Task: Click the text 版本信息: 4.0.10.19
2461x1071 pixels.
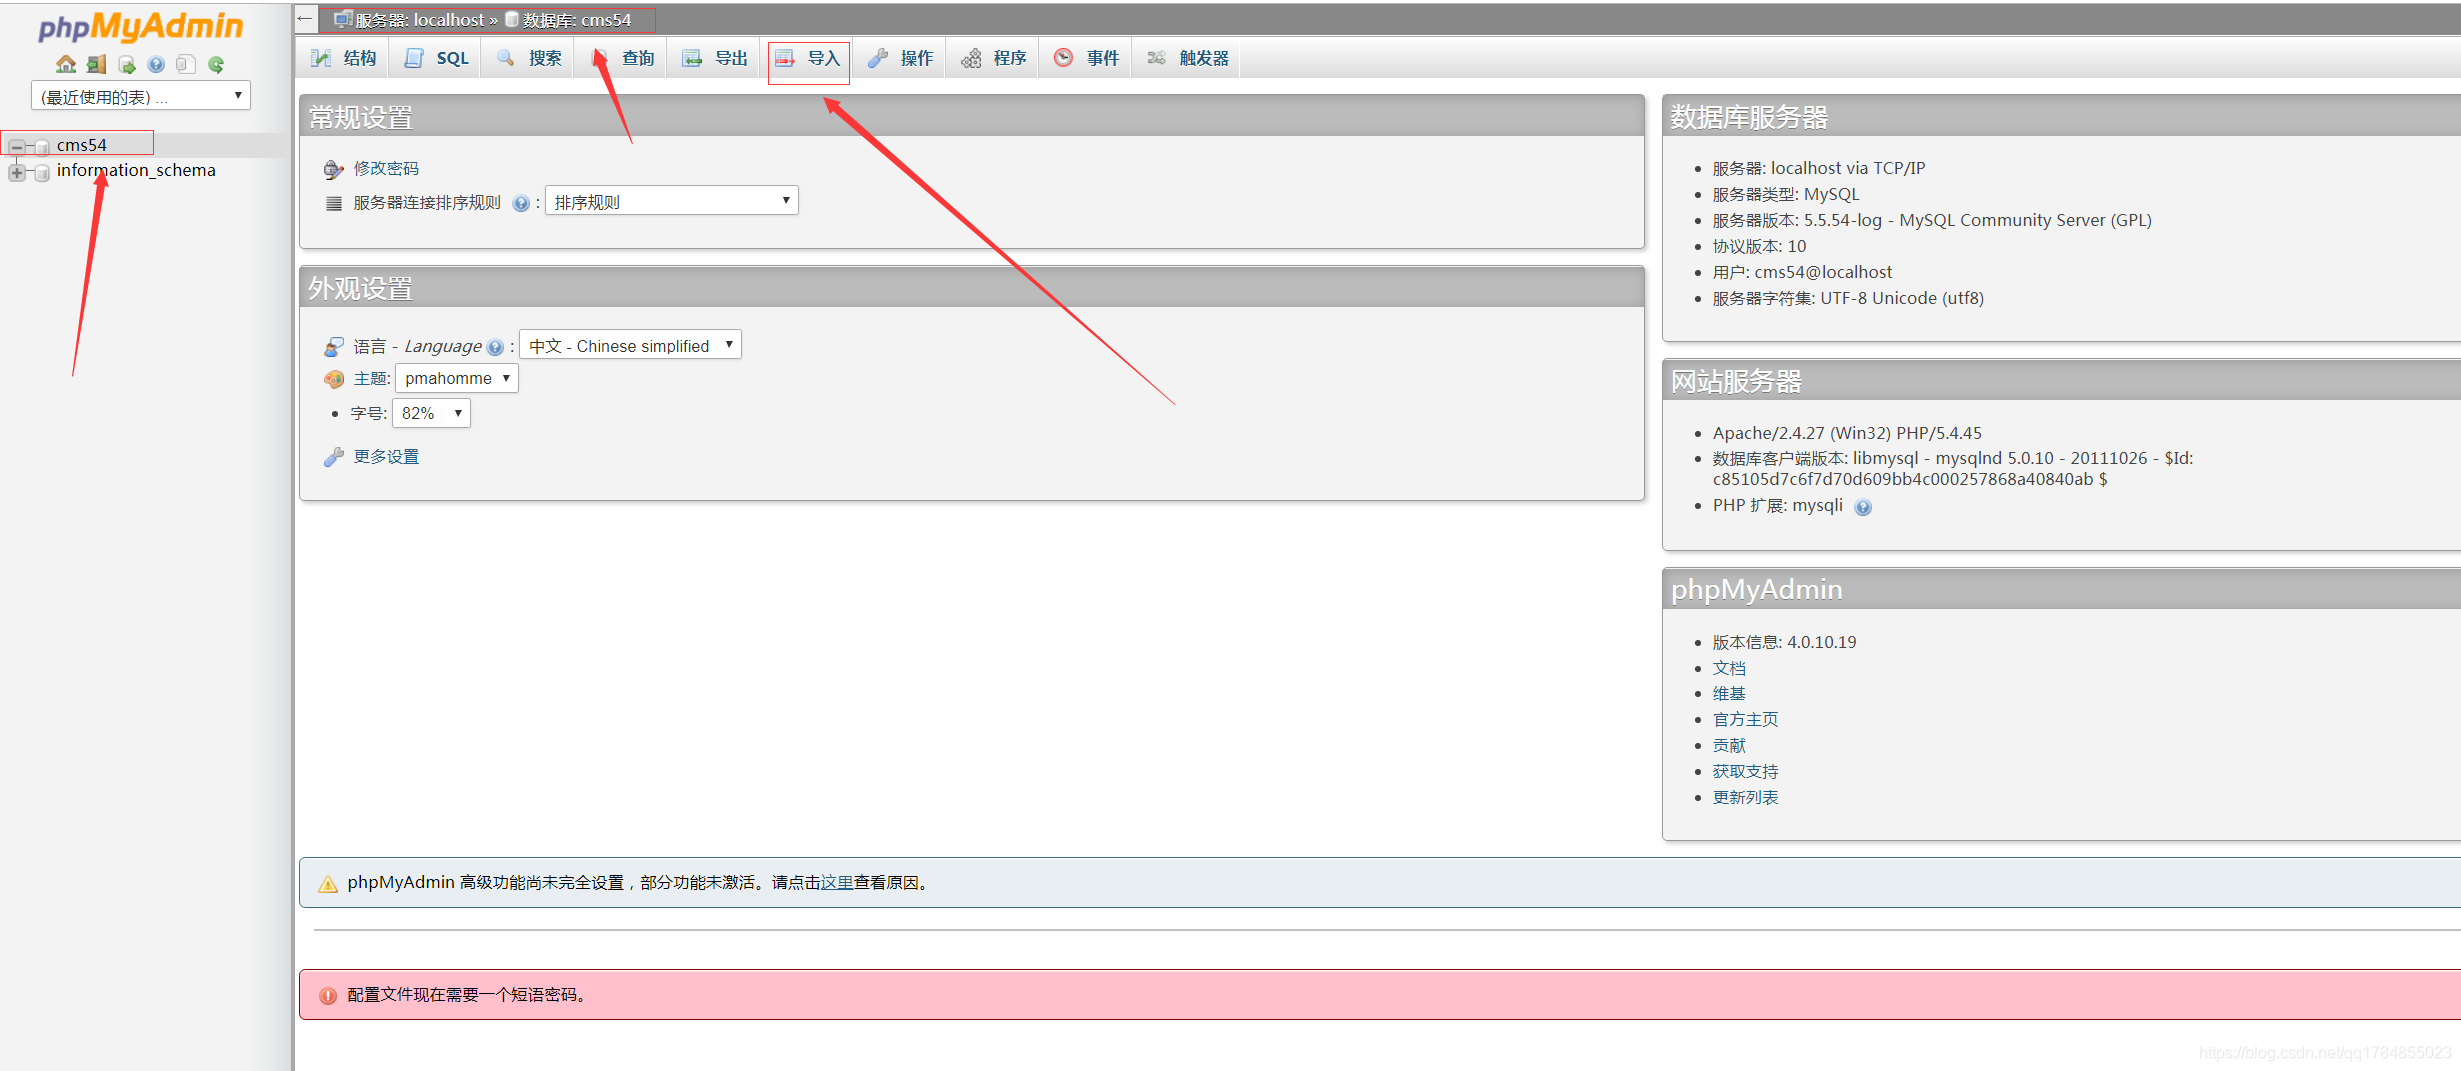Action: [x=1784, y=642]
